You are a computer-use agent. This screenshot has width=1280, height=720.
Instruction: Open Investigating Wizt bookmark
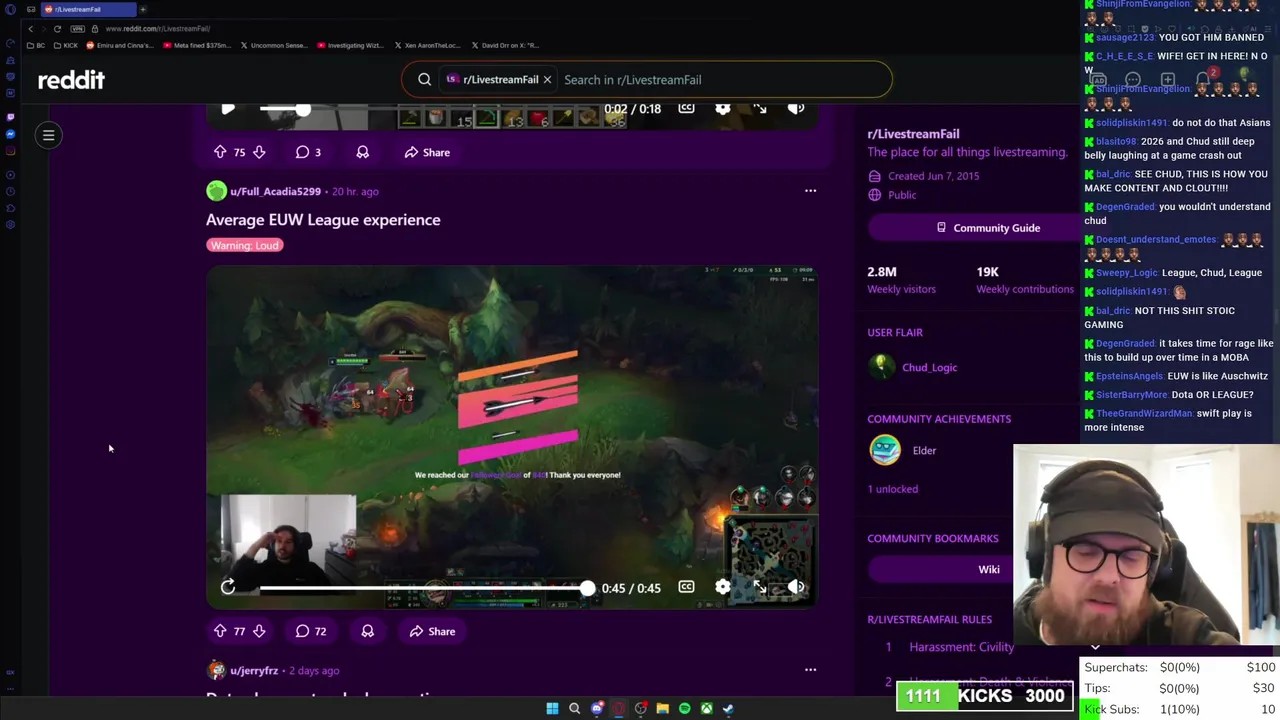point(350,45)
